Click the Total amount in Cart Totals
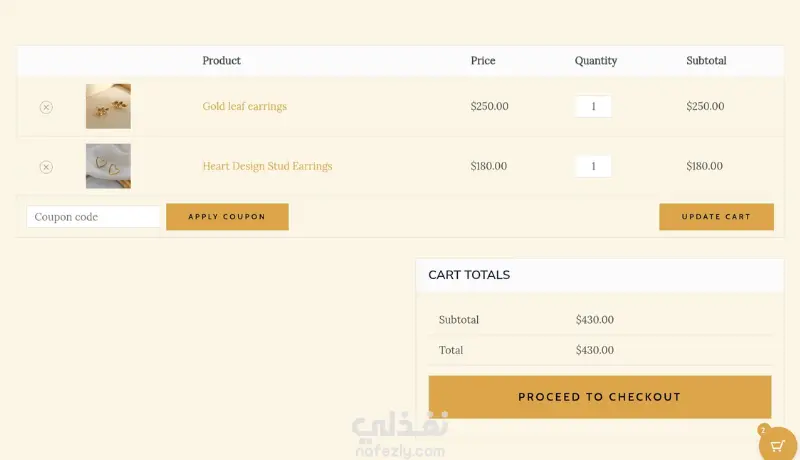The width and height of the screenshot is (800, 460). (594, 350)
